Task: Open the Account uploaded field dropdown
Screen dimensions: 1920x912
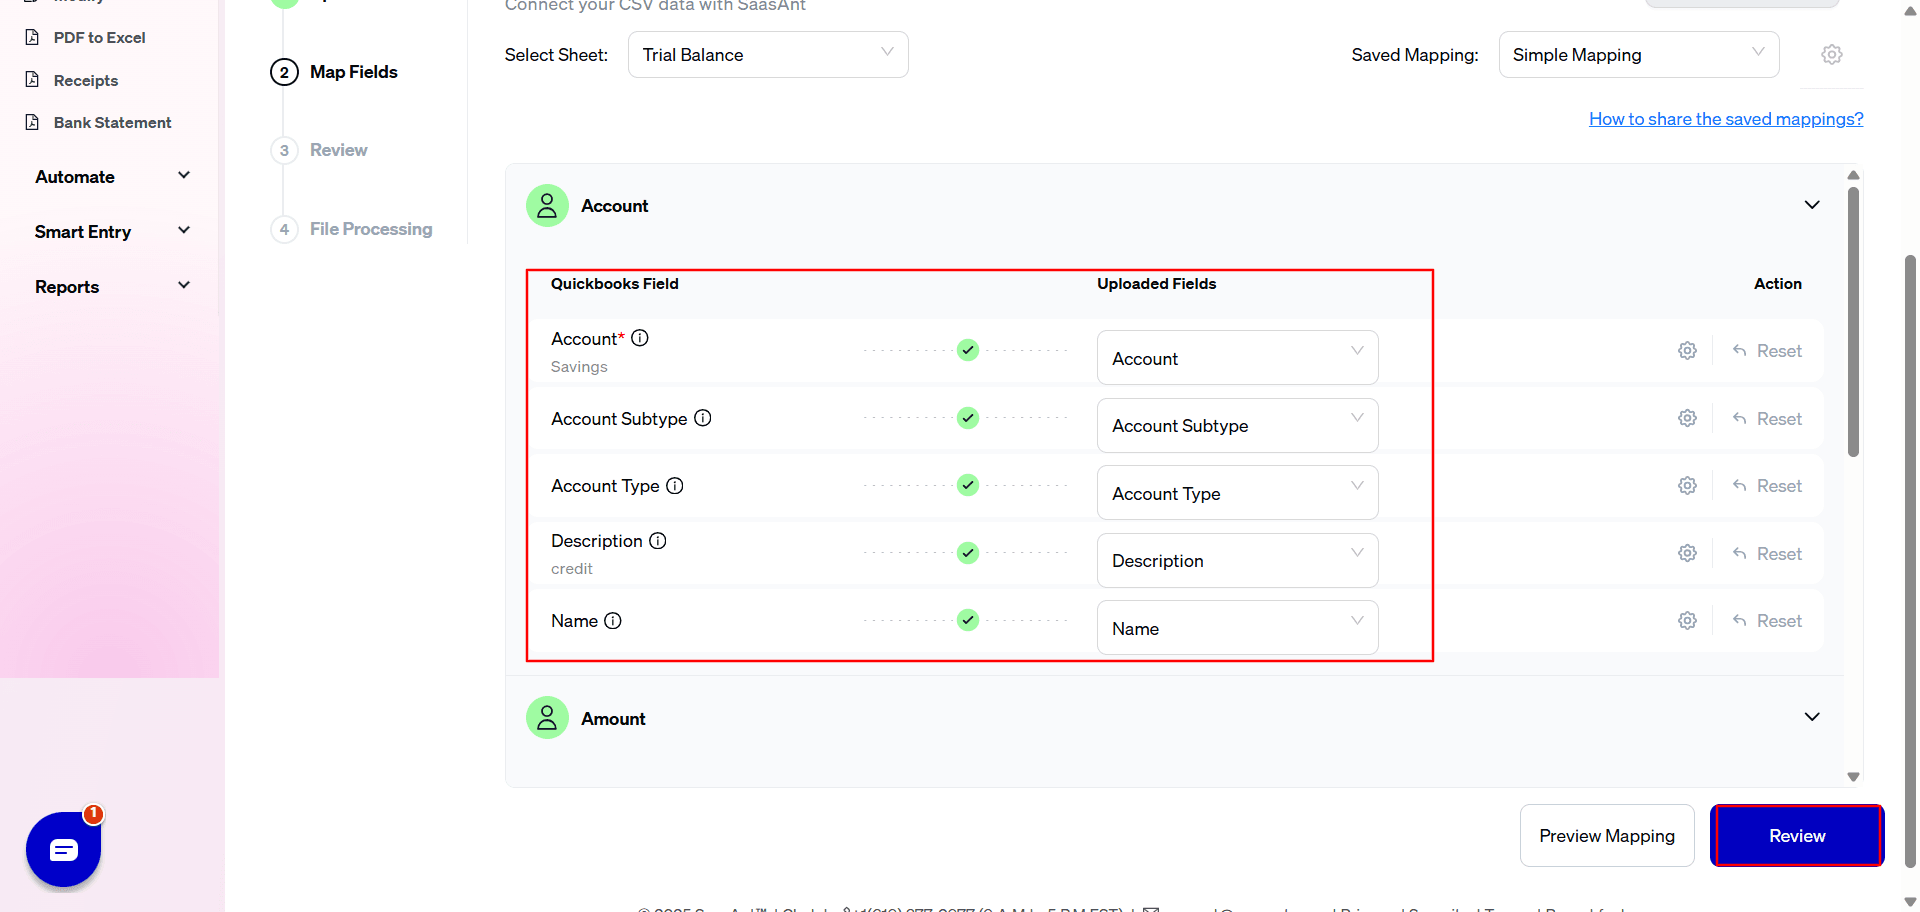Action: tap(1237, 358)
